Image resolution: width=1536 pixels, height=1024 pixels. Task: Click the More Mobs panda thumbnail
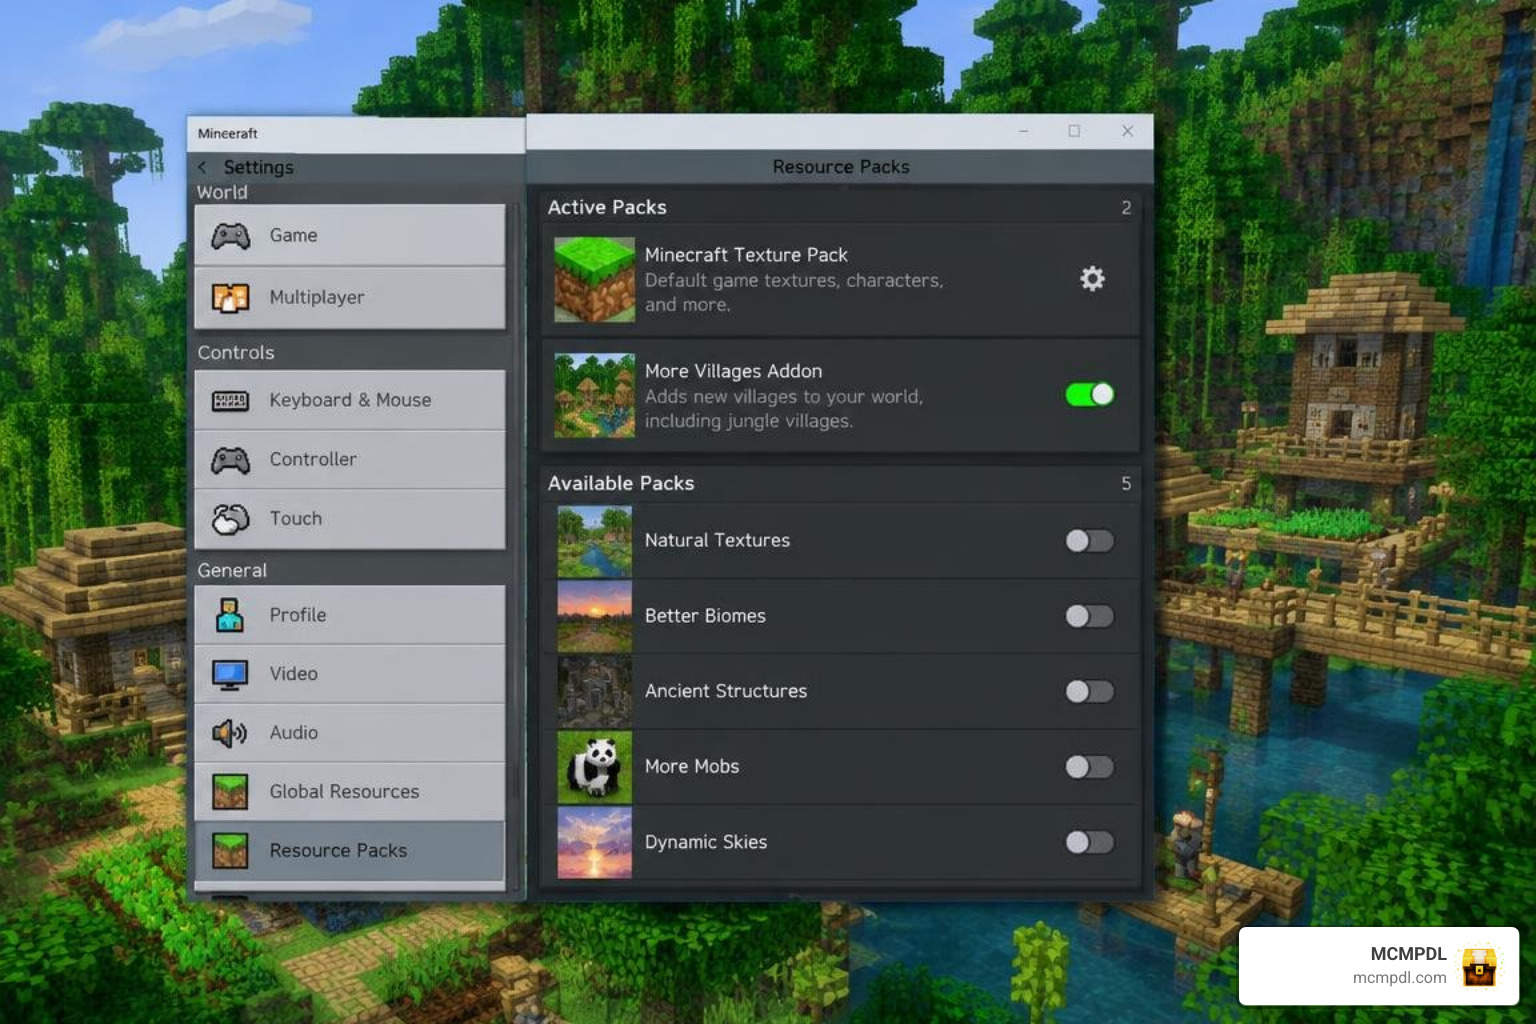click(x=594, y=767)
